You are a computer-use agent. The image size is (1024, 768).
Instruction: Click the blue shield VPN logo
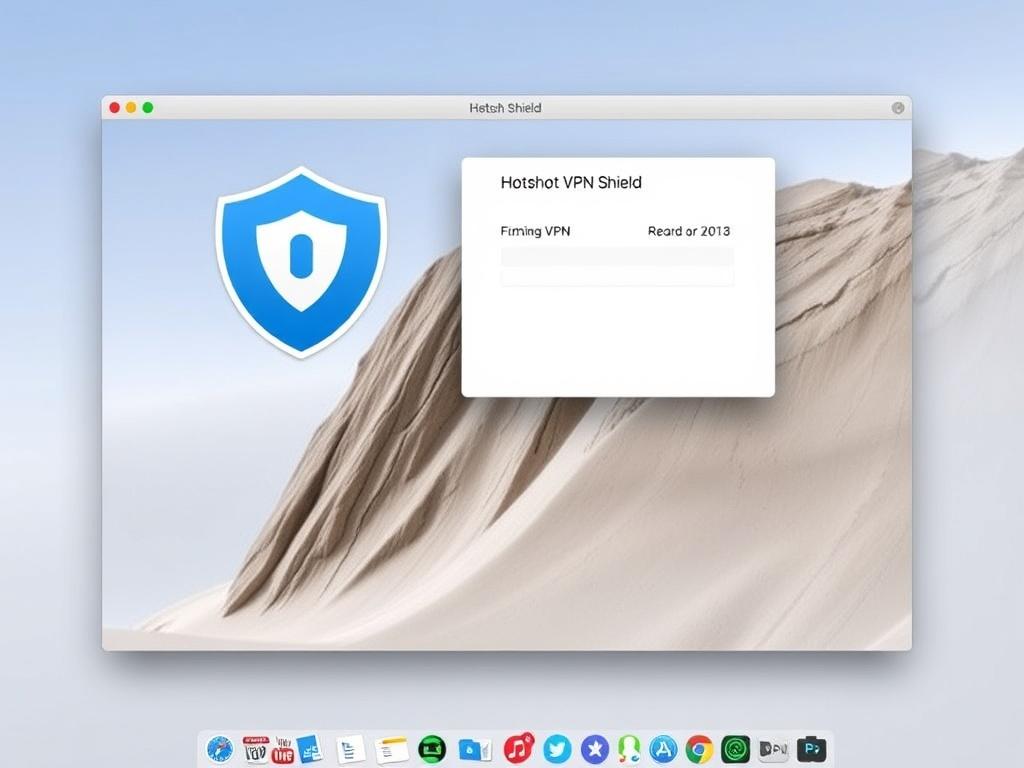[x=301, y=262]
